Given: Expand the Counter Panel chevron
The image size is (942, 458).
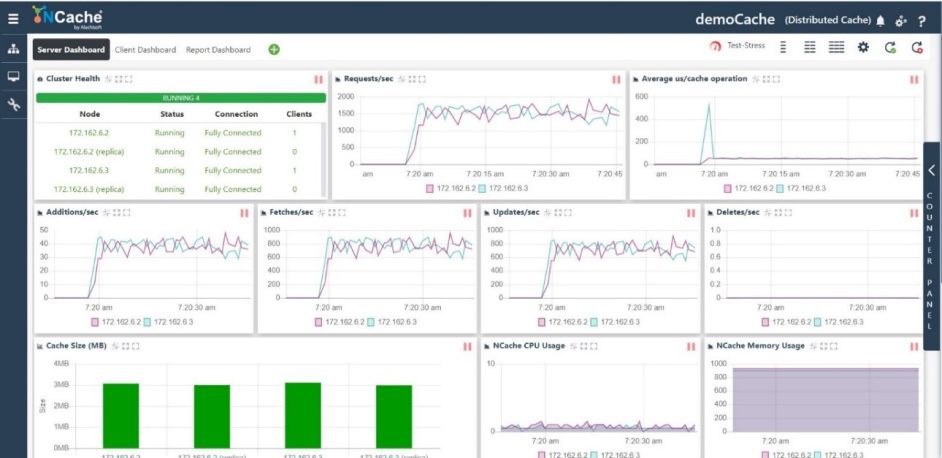Looking at the screenshot, I should point(932,170).
